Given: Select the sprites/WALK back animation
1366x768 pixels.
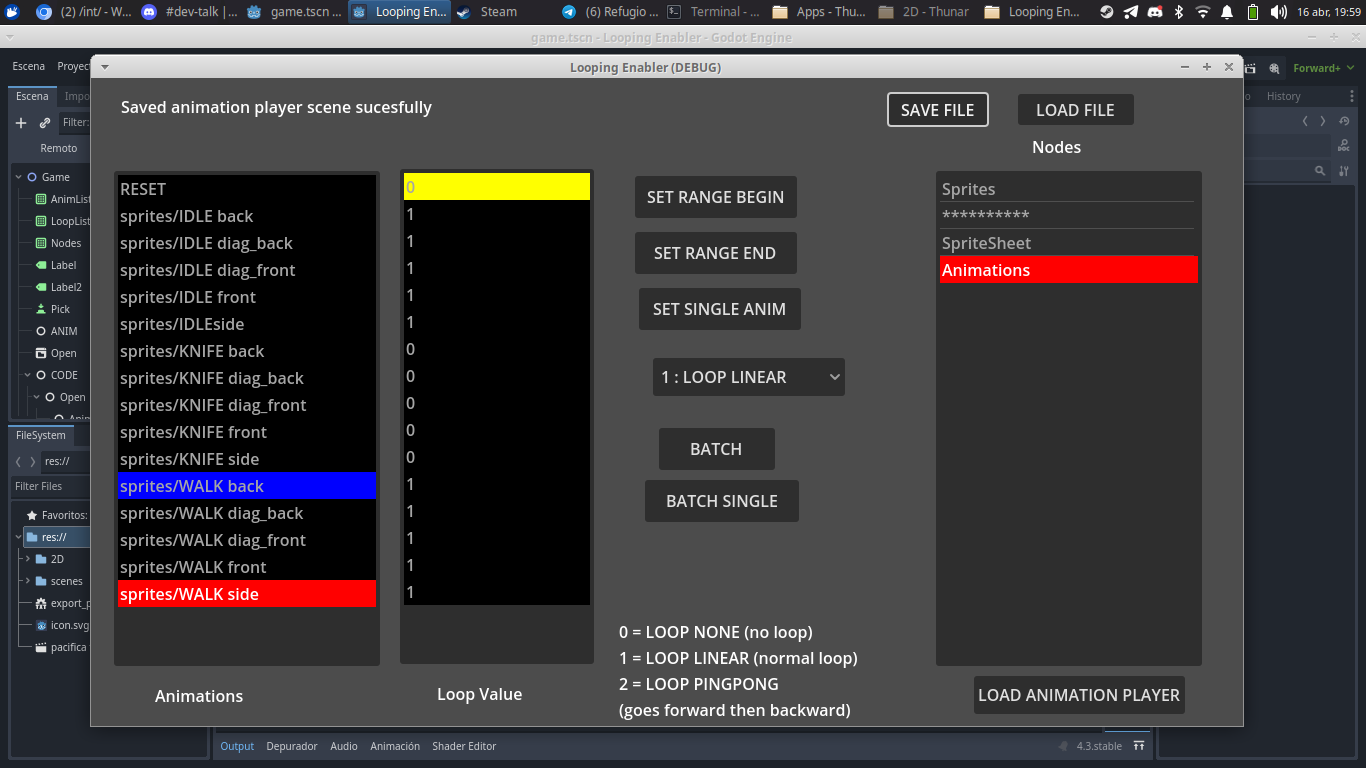Looking at the screenshot, I should 247,486.
